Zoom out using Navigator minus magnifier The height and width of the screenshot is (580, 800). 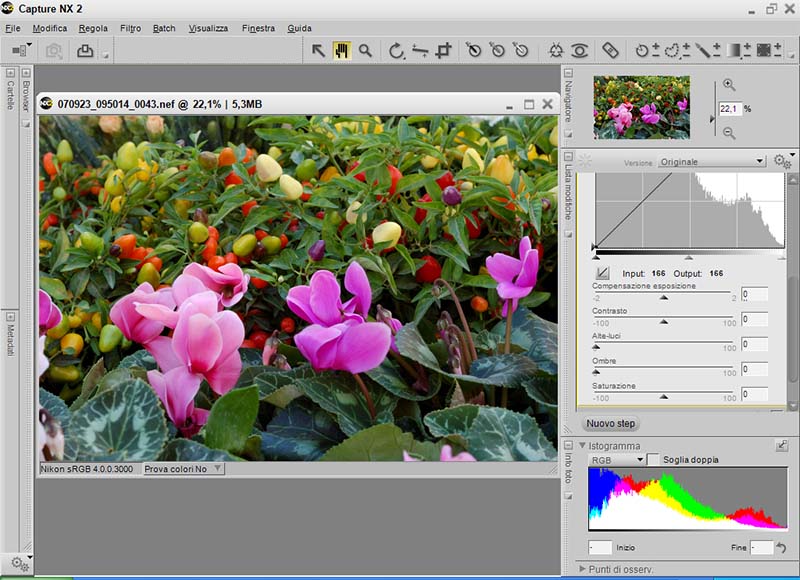729,133
